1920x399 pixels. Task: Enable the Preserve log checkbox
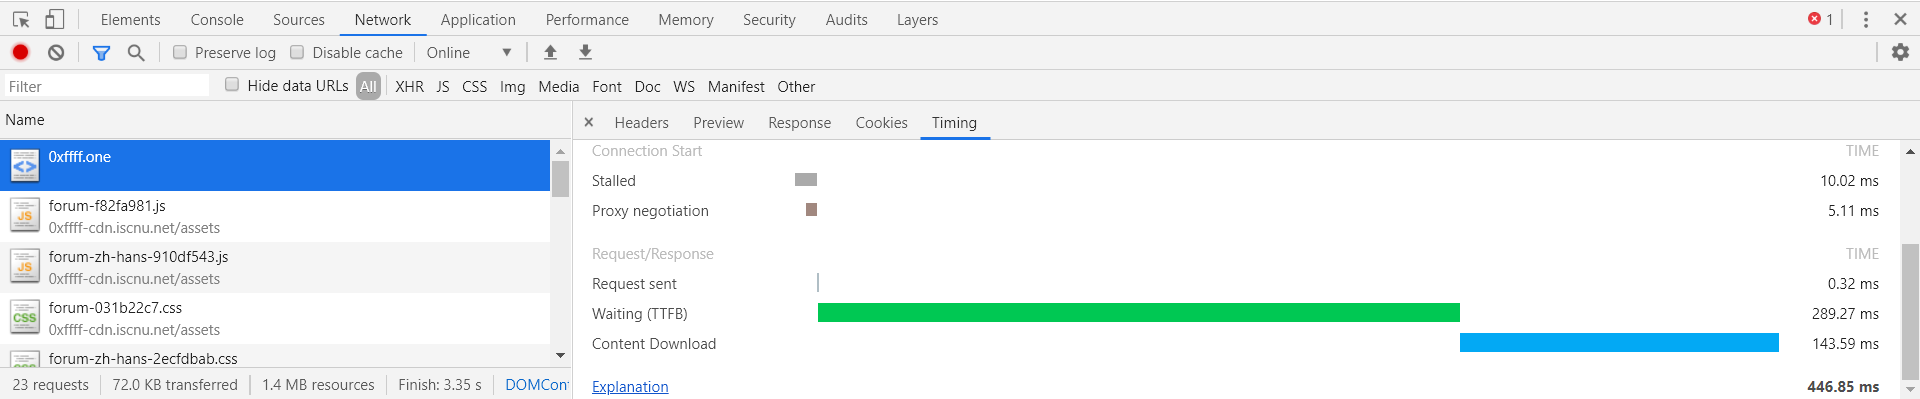[x=180, y=52]
